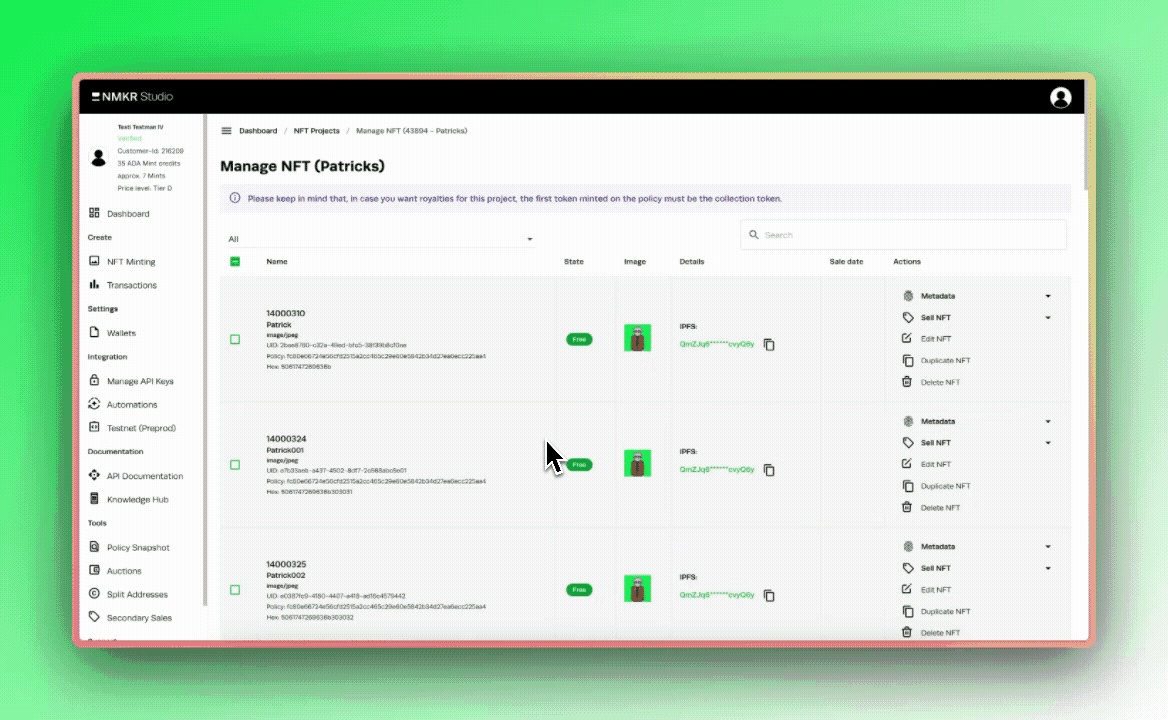This screenshot has height=720, width=1168.
Task: View image thumbnail of NFT 14000310
Action: 637,338
